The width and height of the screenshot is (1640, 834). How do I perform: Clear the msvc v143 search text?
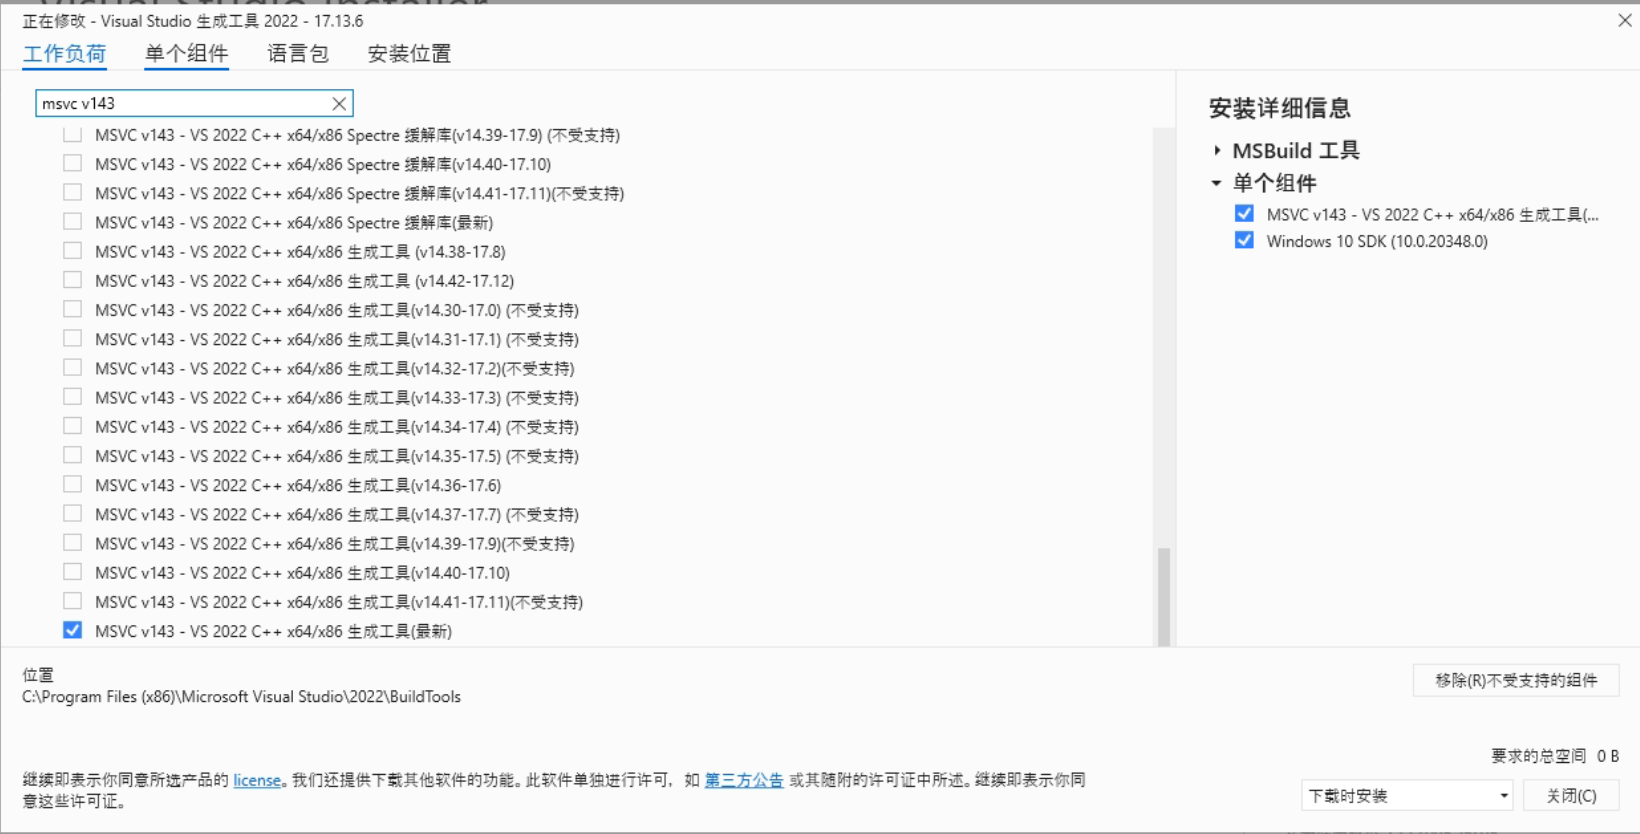pyautogui.click(x=339, y=103)
